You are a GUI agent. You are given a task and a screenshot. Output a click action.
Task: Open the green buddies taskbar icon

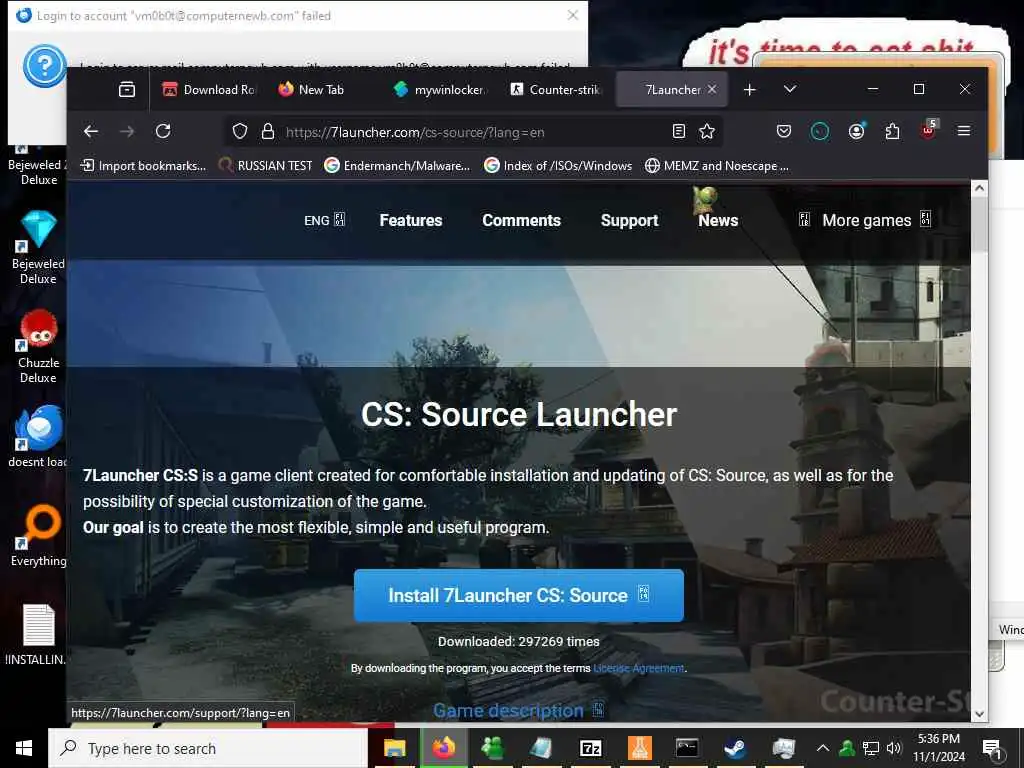pos(492,748)
